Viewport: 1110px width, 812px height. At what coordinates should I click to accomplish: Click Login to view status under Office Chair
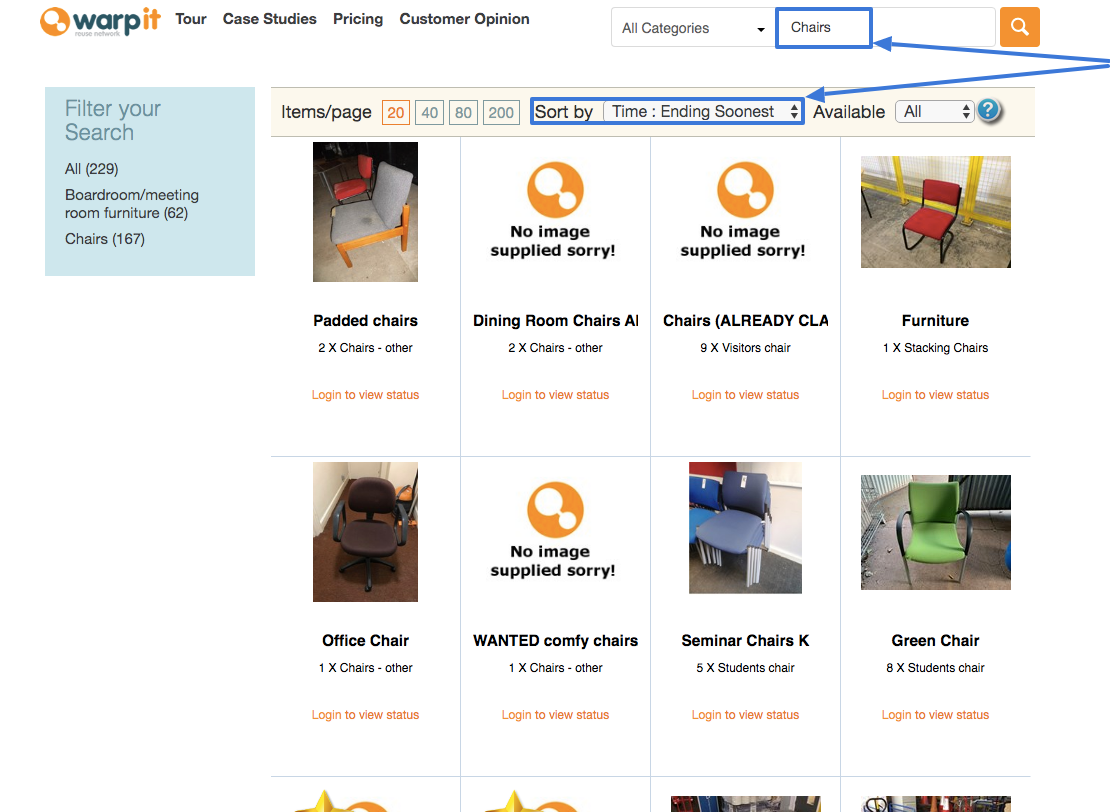[x=365, y=715]
